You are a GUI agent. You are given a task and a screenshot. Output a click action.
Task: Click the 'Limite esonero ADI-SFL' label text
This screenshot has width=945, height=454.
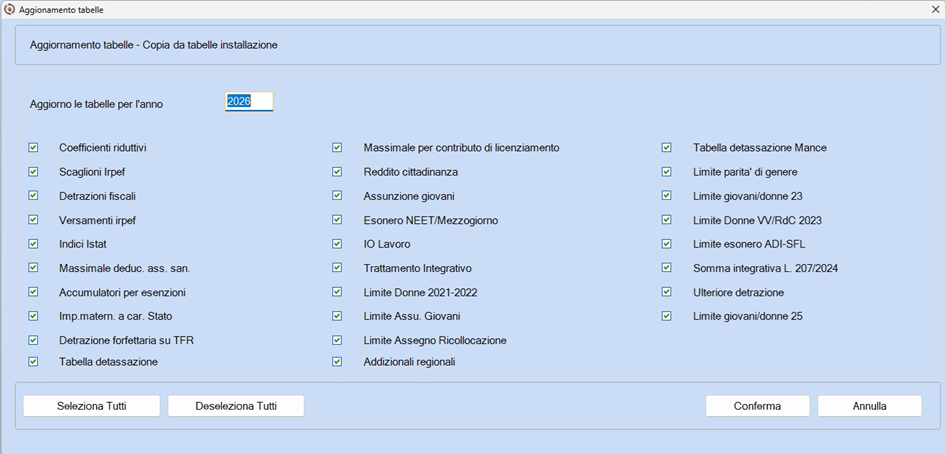749,244
